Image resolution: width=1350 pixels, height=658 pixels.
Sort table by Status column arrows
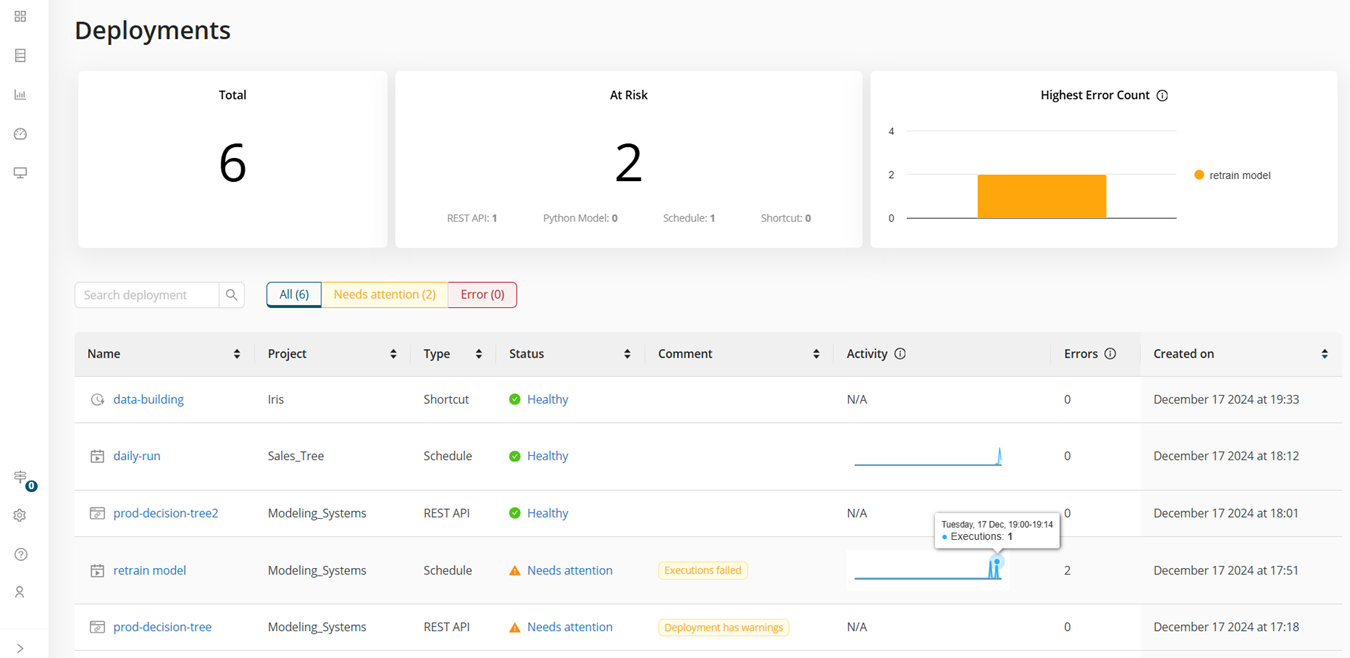[x=627, y=354]
